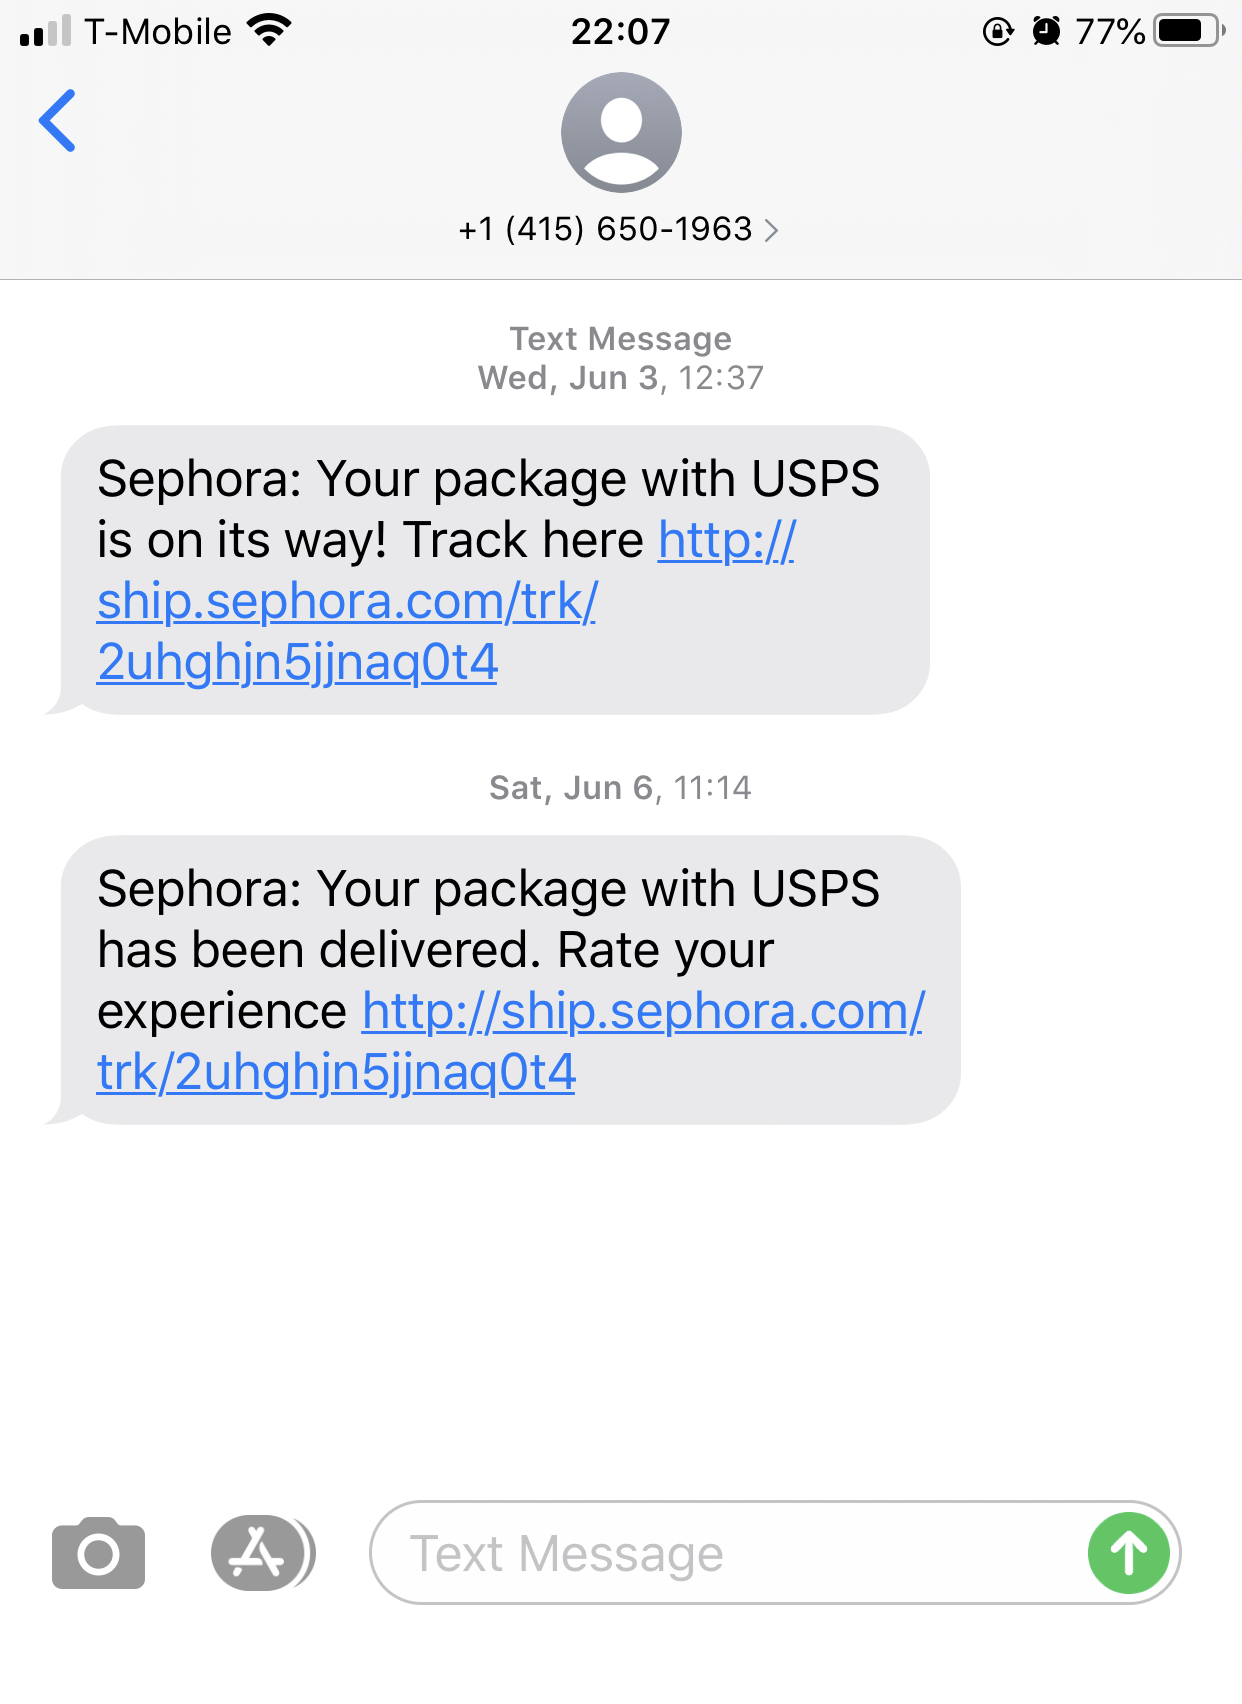Viewport: 1242px width, 1704px height.
Task: Tap the Wed, Jun 3 timestamp
Action: 621,378
